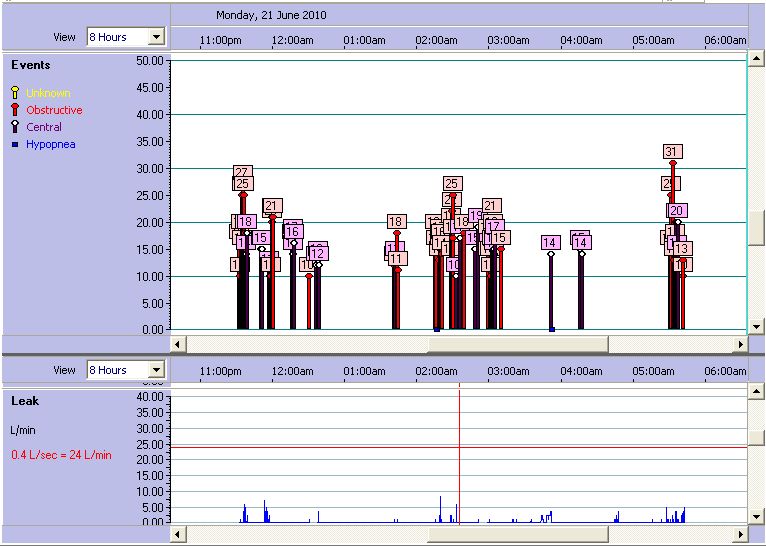Click Events chart horizontal scroll right arrow
766x546 pixels.
point(741,344)
